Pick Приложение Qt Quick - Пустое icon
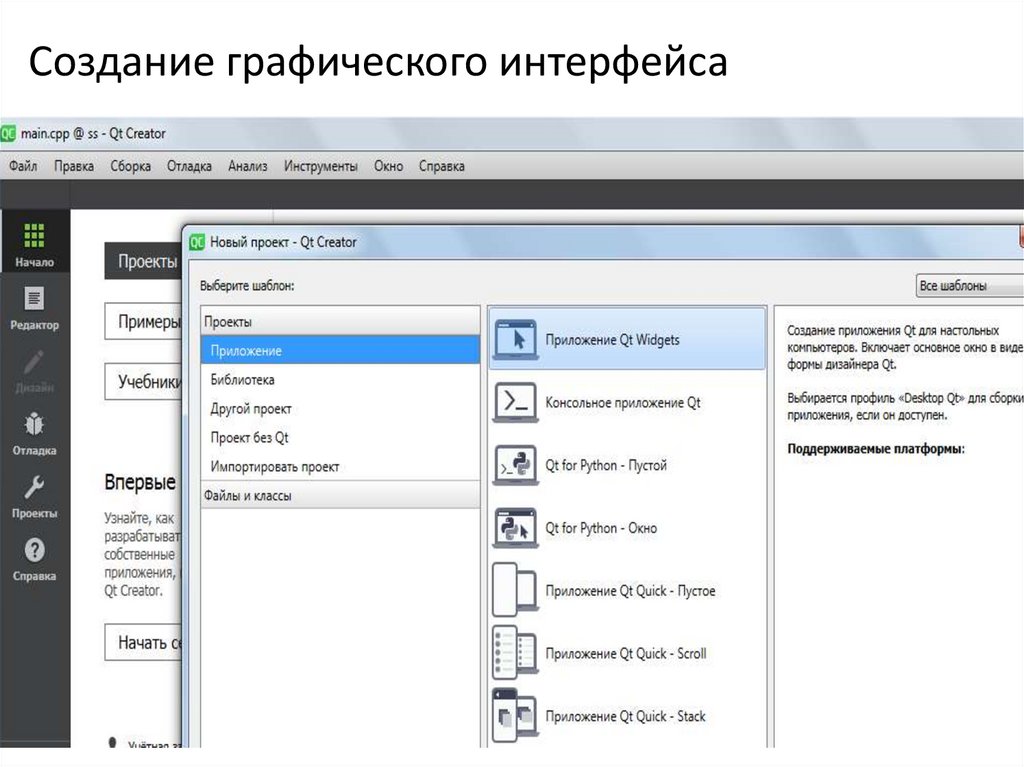The width and height of the screenshot is (1024, 767). pyautogui.click(x=515, y=591)
